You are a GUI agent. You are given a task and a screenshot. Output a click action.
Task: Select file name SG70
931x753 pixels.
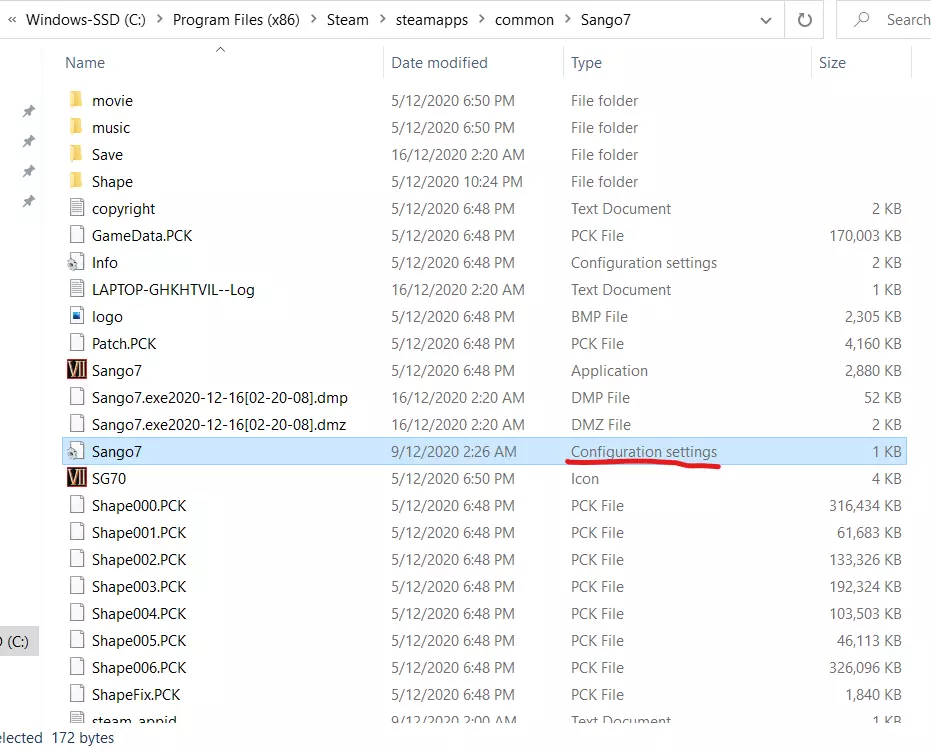point(109,479)
